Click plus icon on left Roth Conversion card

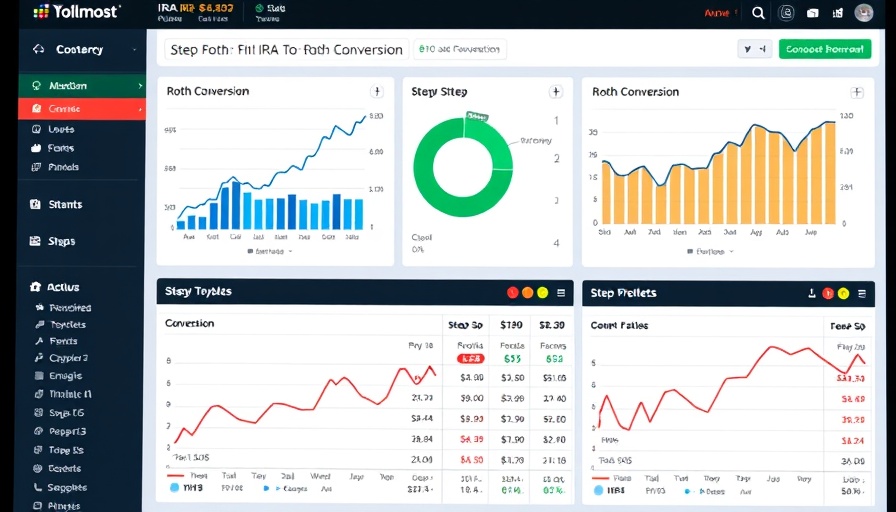point(377,91)
